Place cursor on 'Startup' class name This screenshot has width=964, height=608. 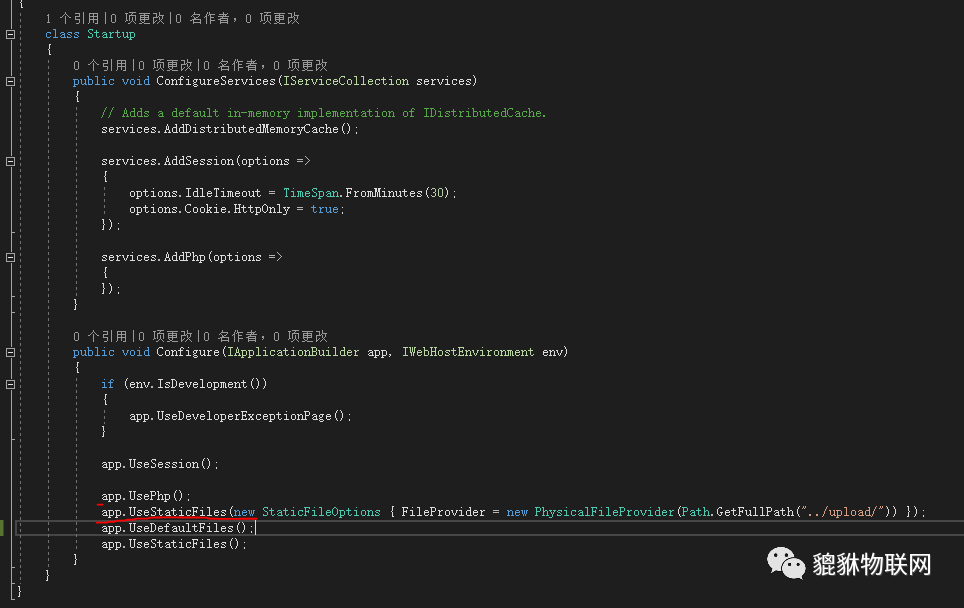coord(111,34)
